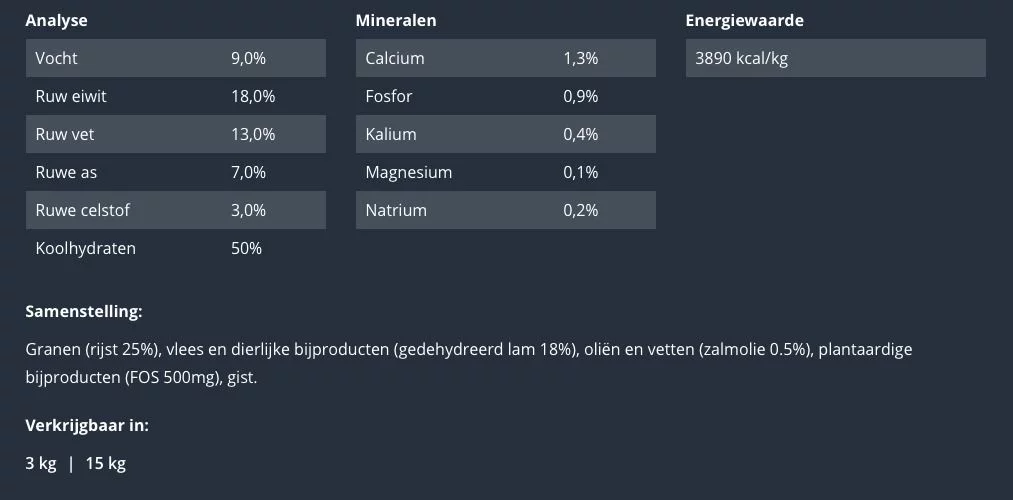The width and height of the screenshot is (1013, 500).
Task: Click the Ruw eiwit 18,0% value
Action: coord(252,96)
